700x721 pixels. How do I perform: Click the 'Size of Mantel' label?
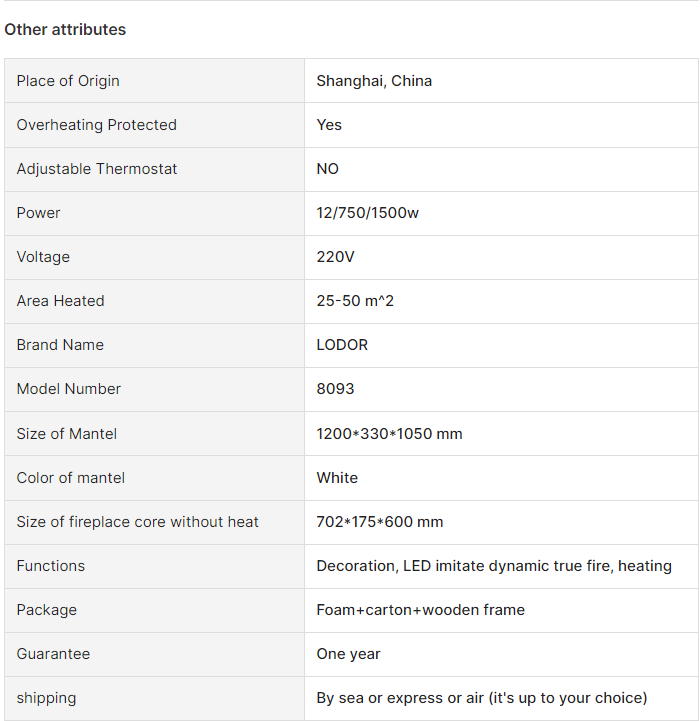tap(67, 434)
